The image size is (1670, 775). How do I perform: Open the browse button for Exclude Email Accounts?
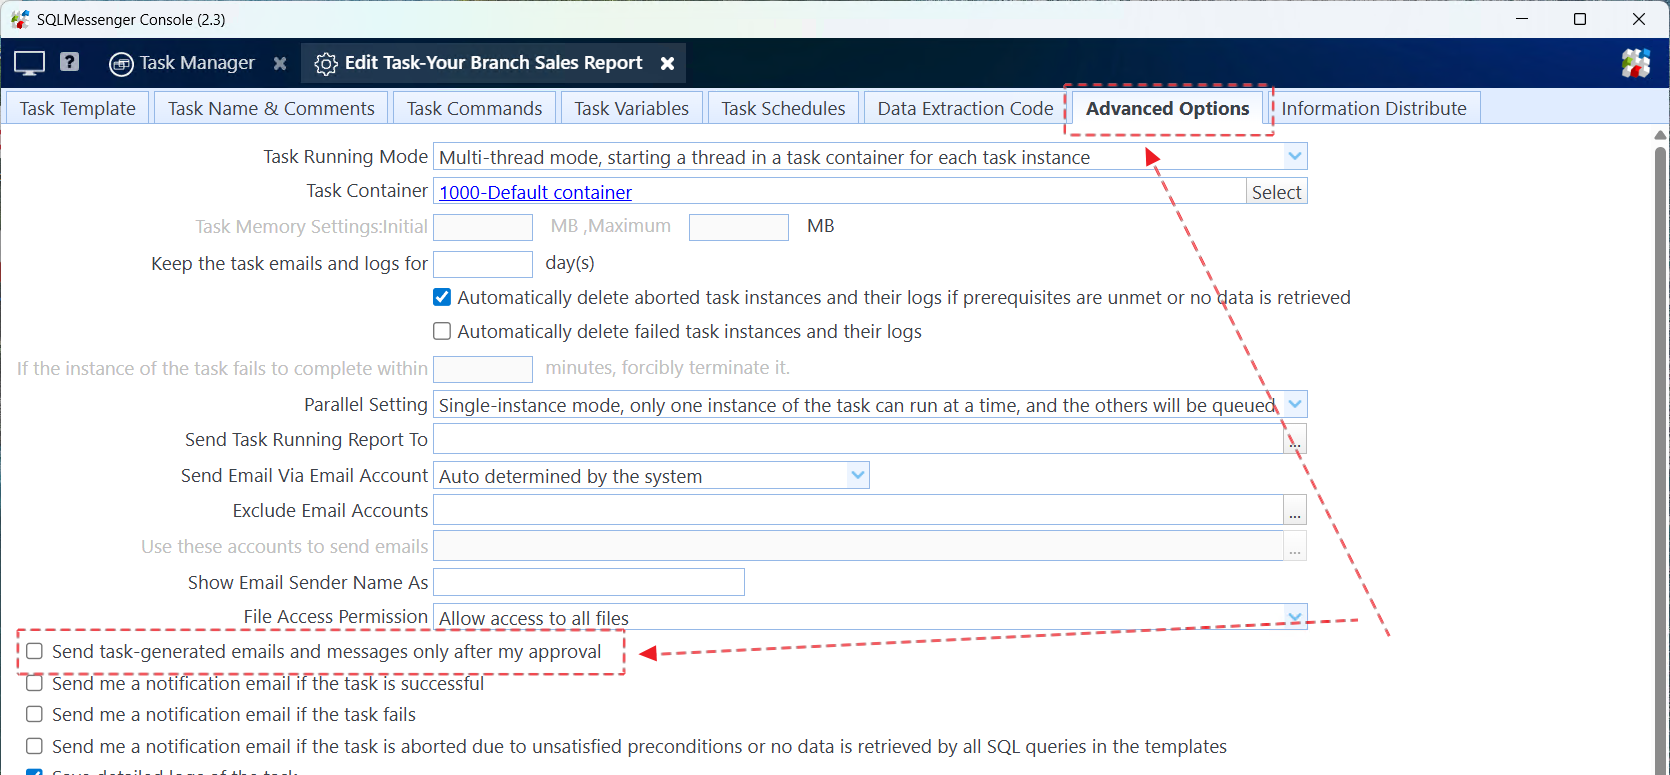1295,511
